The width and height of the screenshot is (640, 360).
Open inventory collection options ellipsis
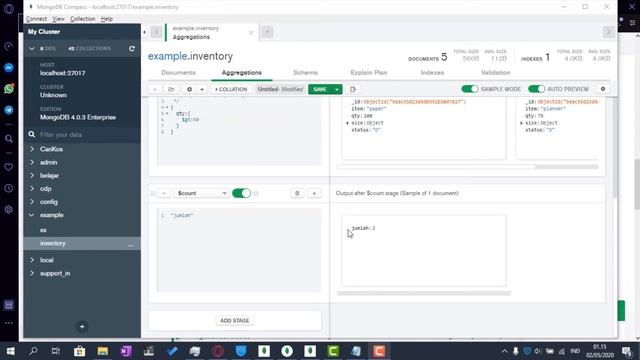131,244
